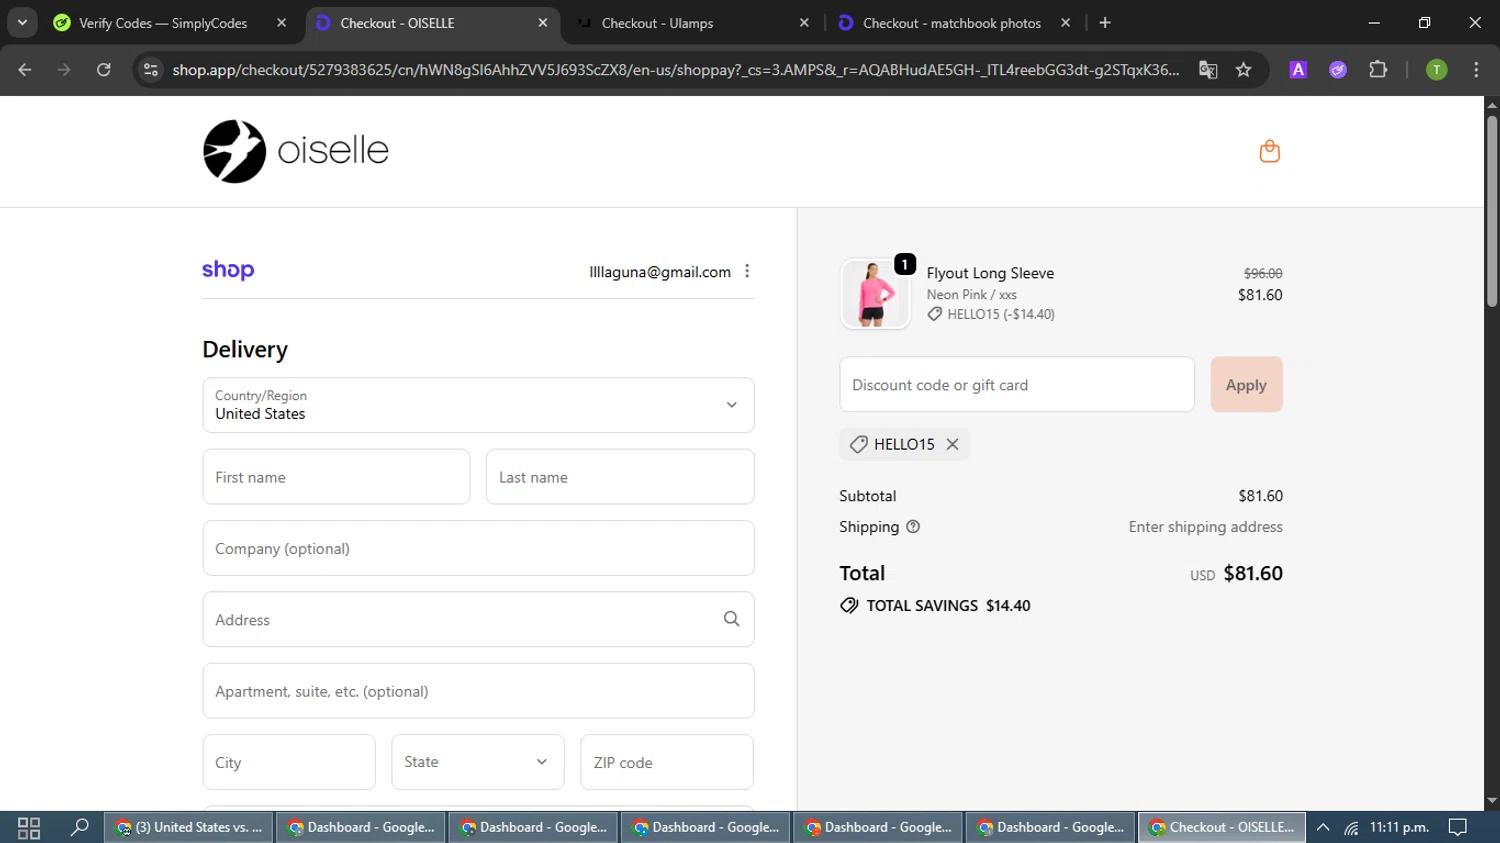Click the First name field
Screen dimensions: 1500x843
pyautogui.click(x=336, y=477)
